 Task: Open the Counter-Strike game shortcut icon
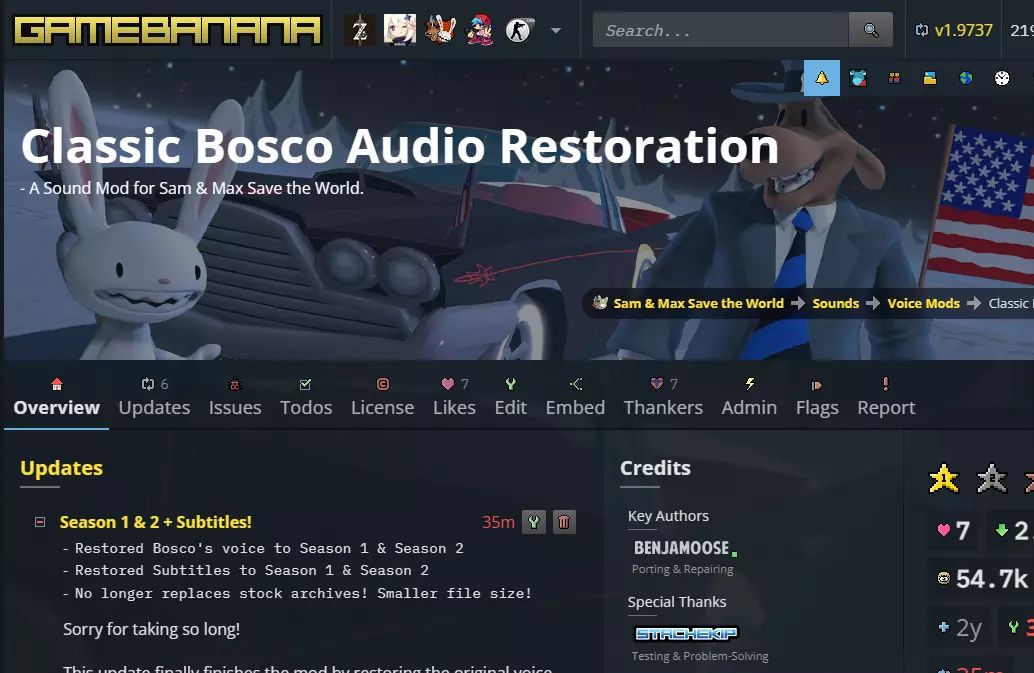click(x=519, y=30)
